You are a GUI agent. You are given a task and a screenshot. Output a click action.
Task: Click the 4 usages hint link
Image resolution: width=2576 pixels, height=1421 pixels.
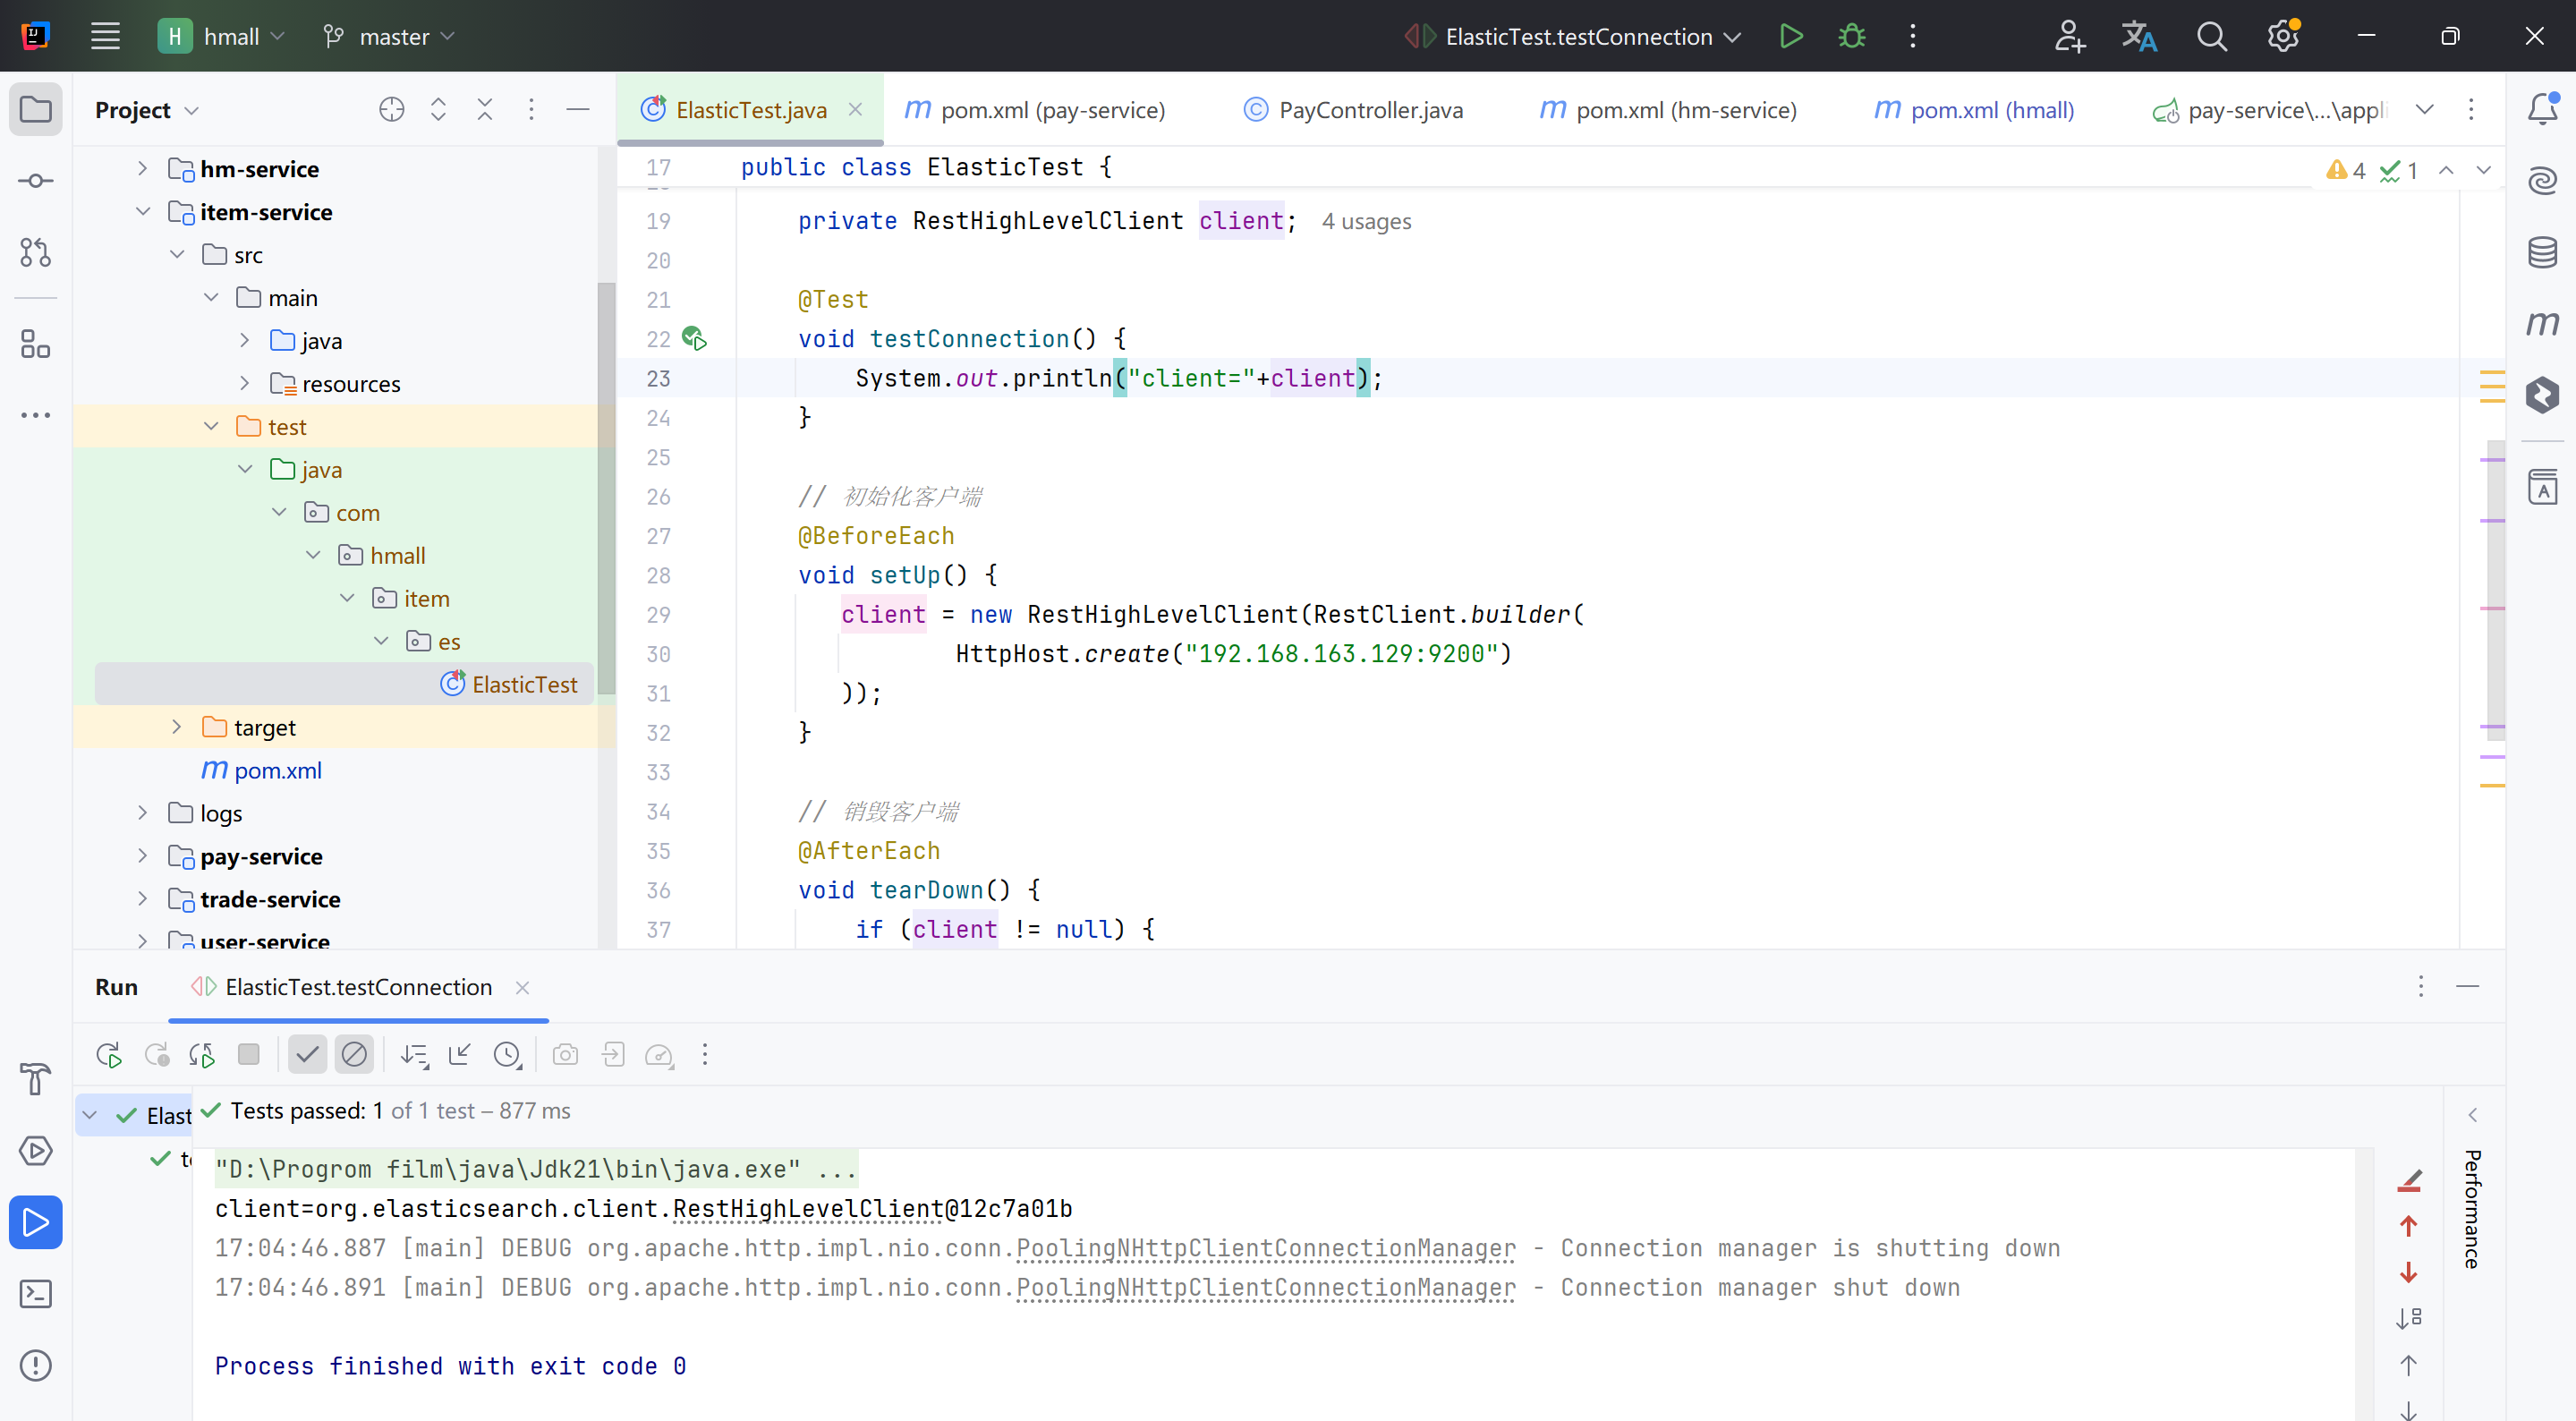pos(1366,222)
